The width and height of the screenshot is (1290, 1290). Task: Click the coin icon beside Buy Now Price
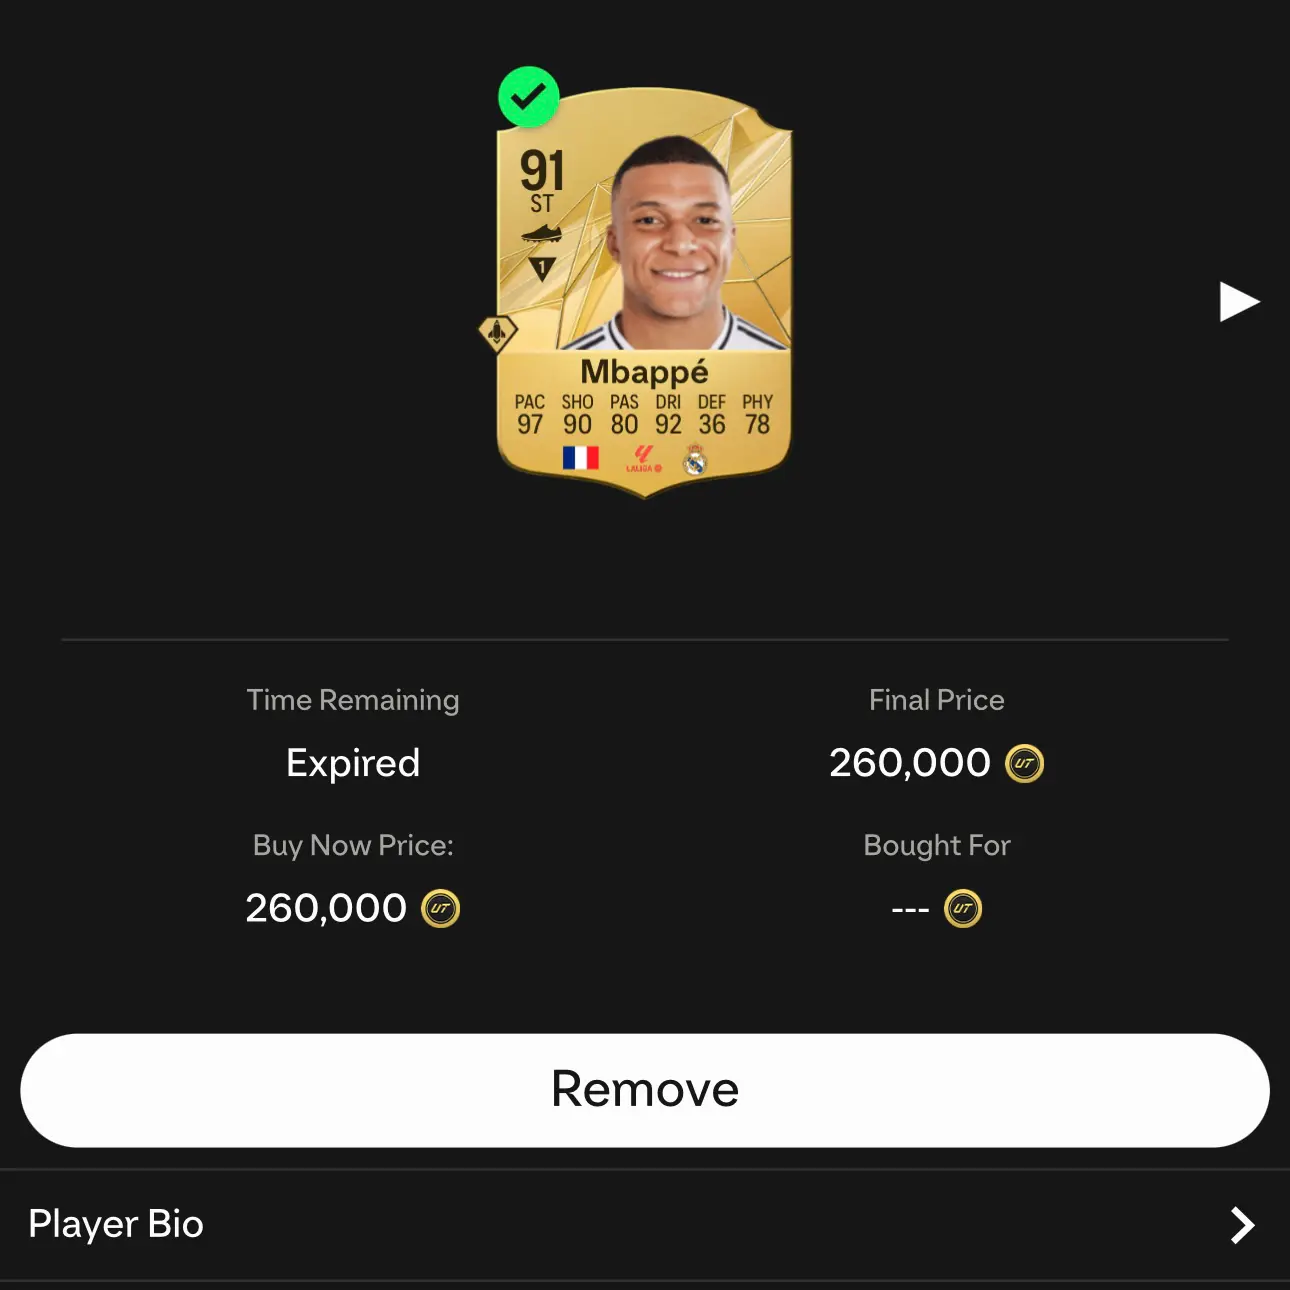(440, 908)
